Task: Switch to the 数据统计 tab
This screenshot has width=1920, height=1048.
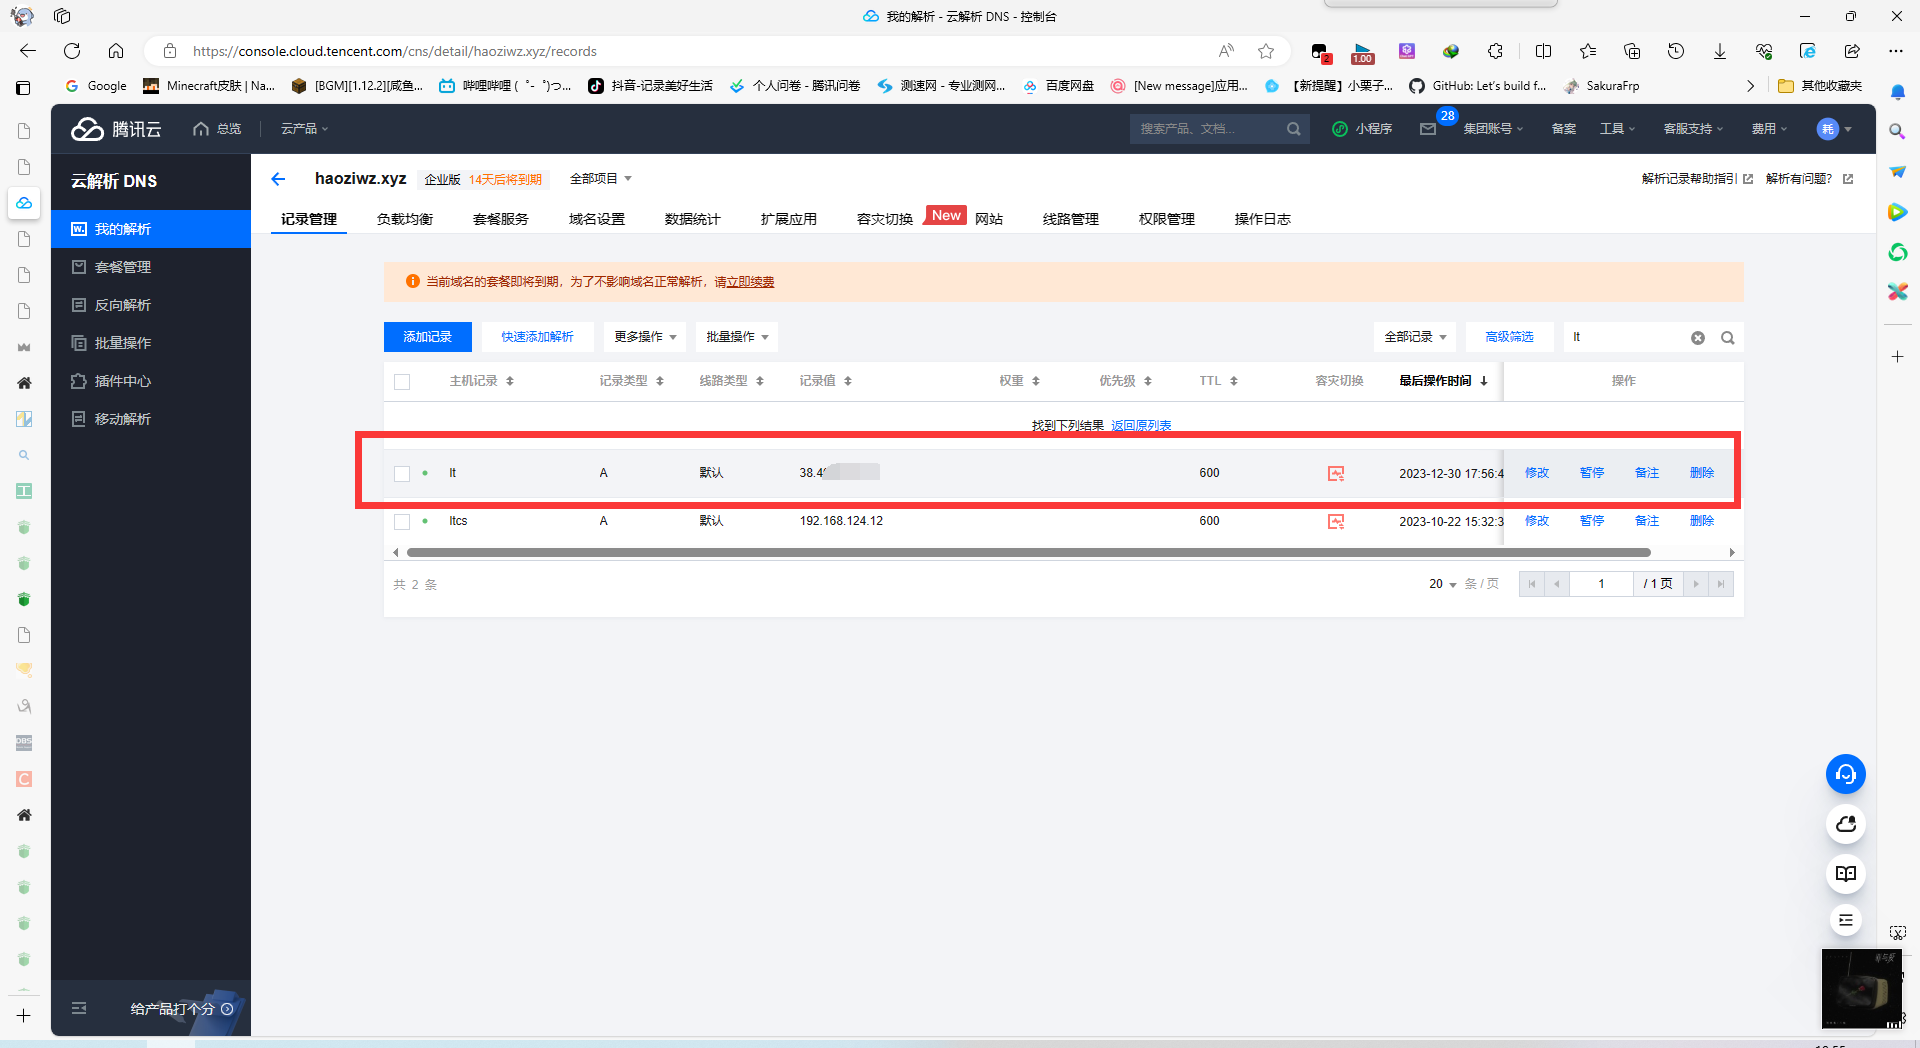Action: click(693, 219)
